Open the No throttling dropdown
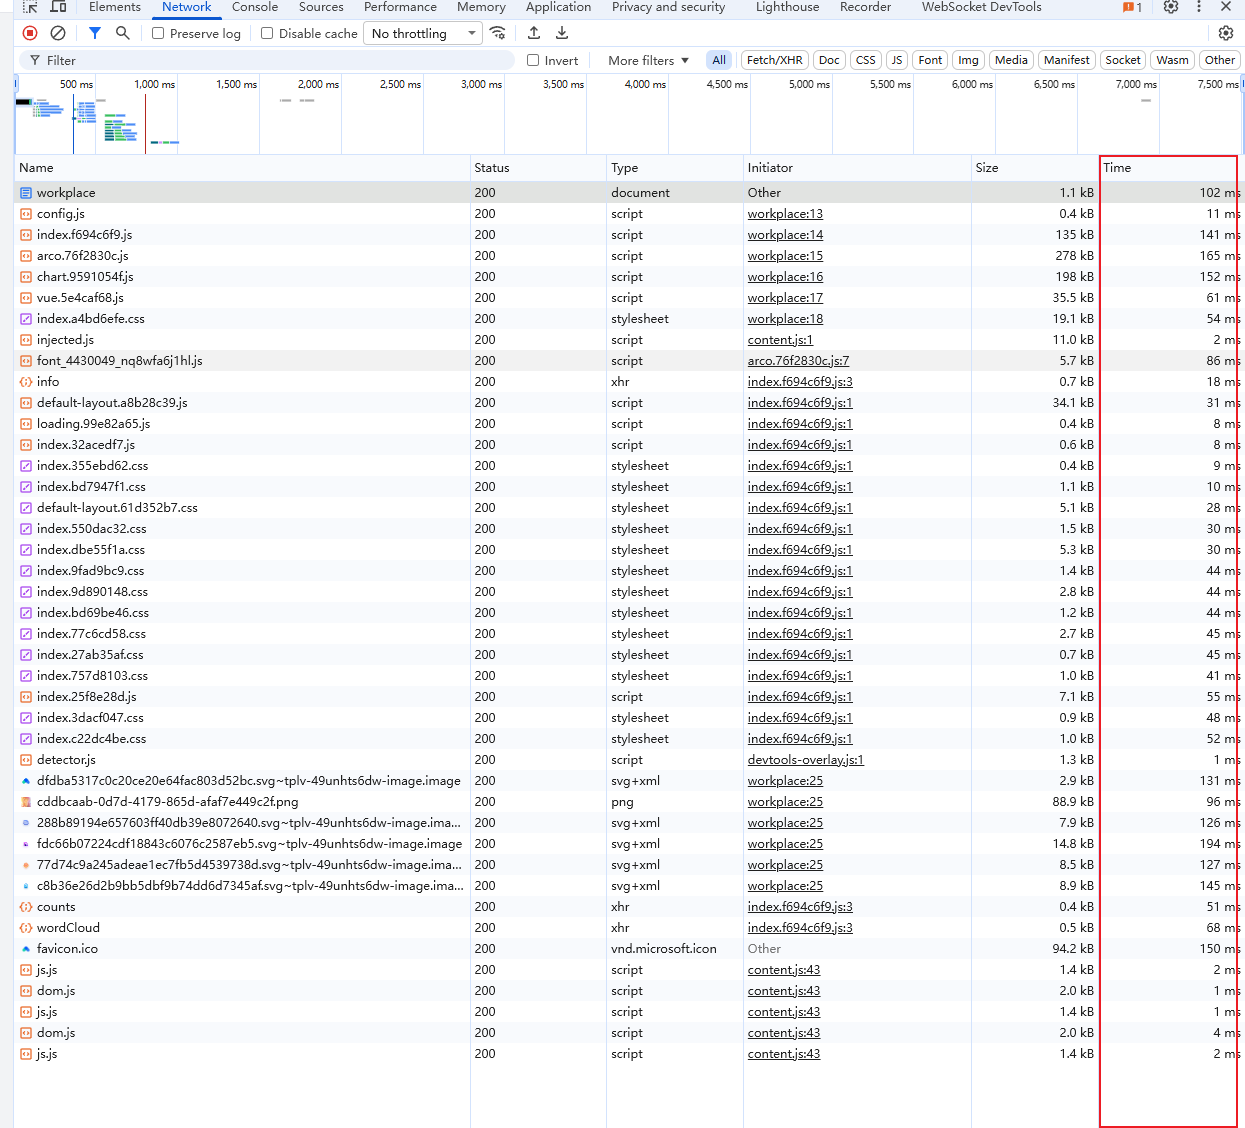The image size is (1245, 1128). (423, 33)
